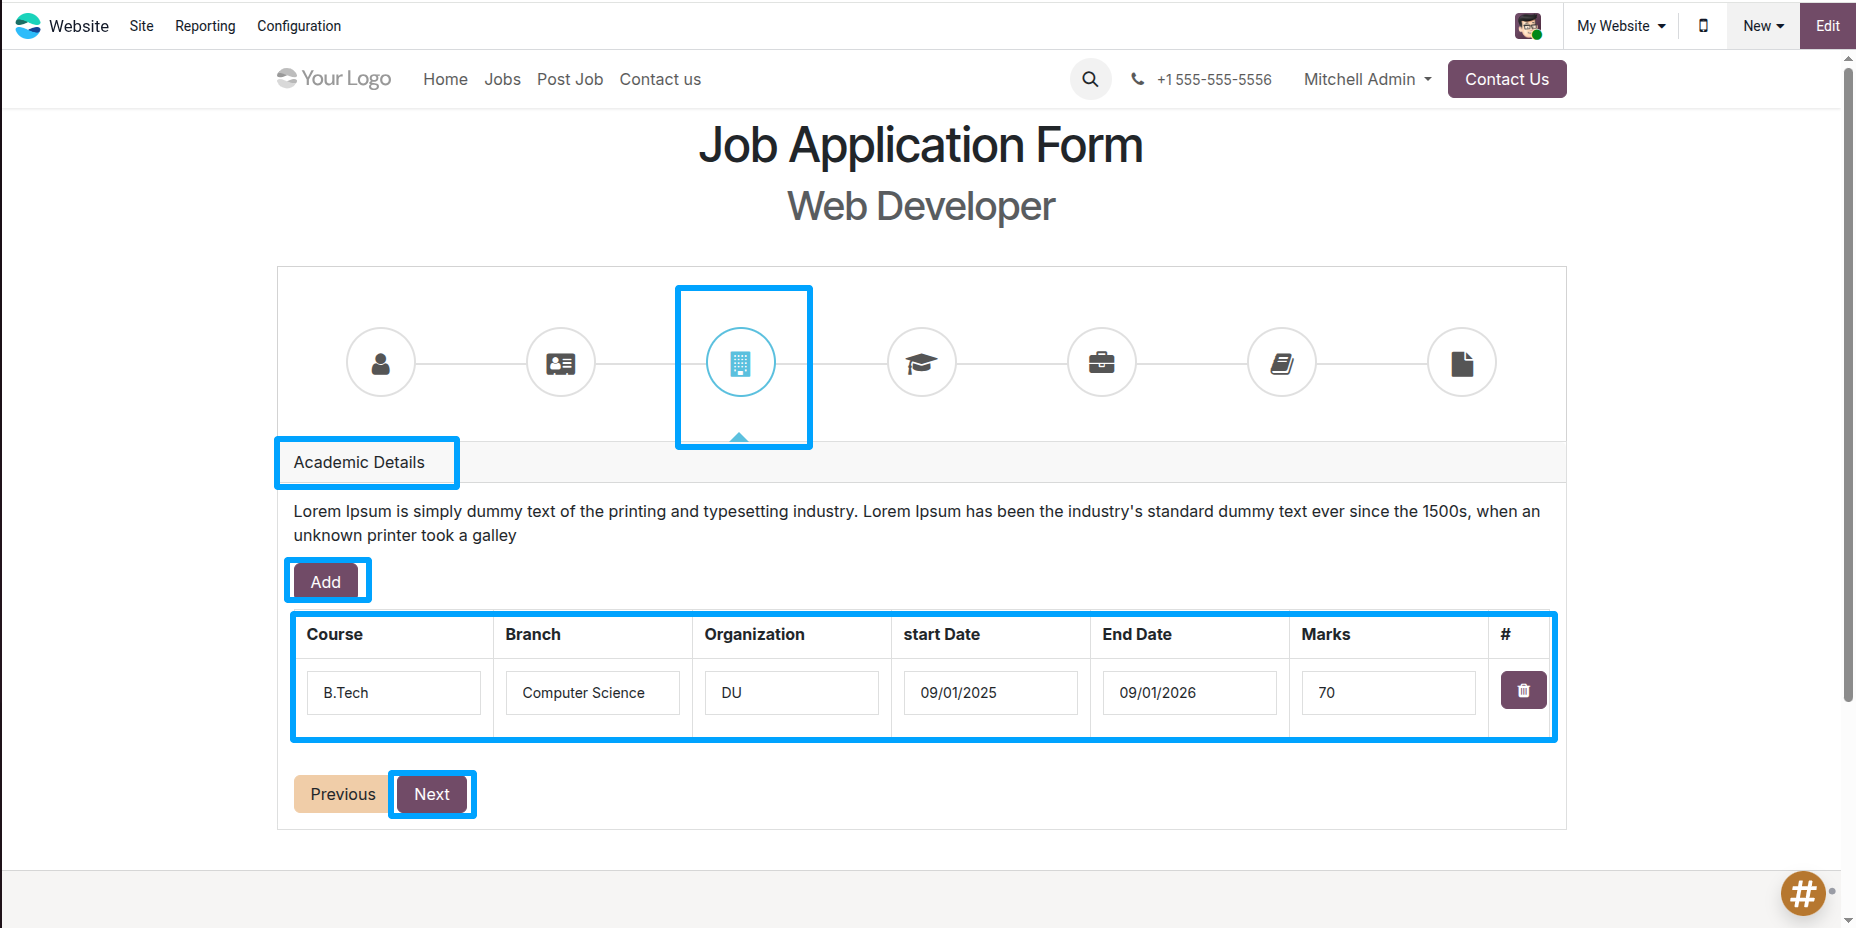The height and width of the screenshot is (928, 1856).
Task: Select the book step icon
Action: click(x=1281, y=363)
